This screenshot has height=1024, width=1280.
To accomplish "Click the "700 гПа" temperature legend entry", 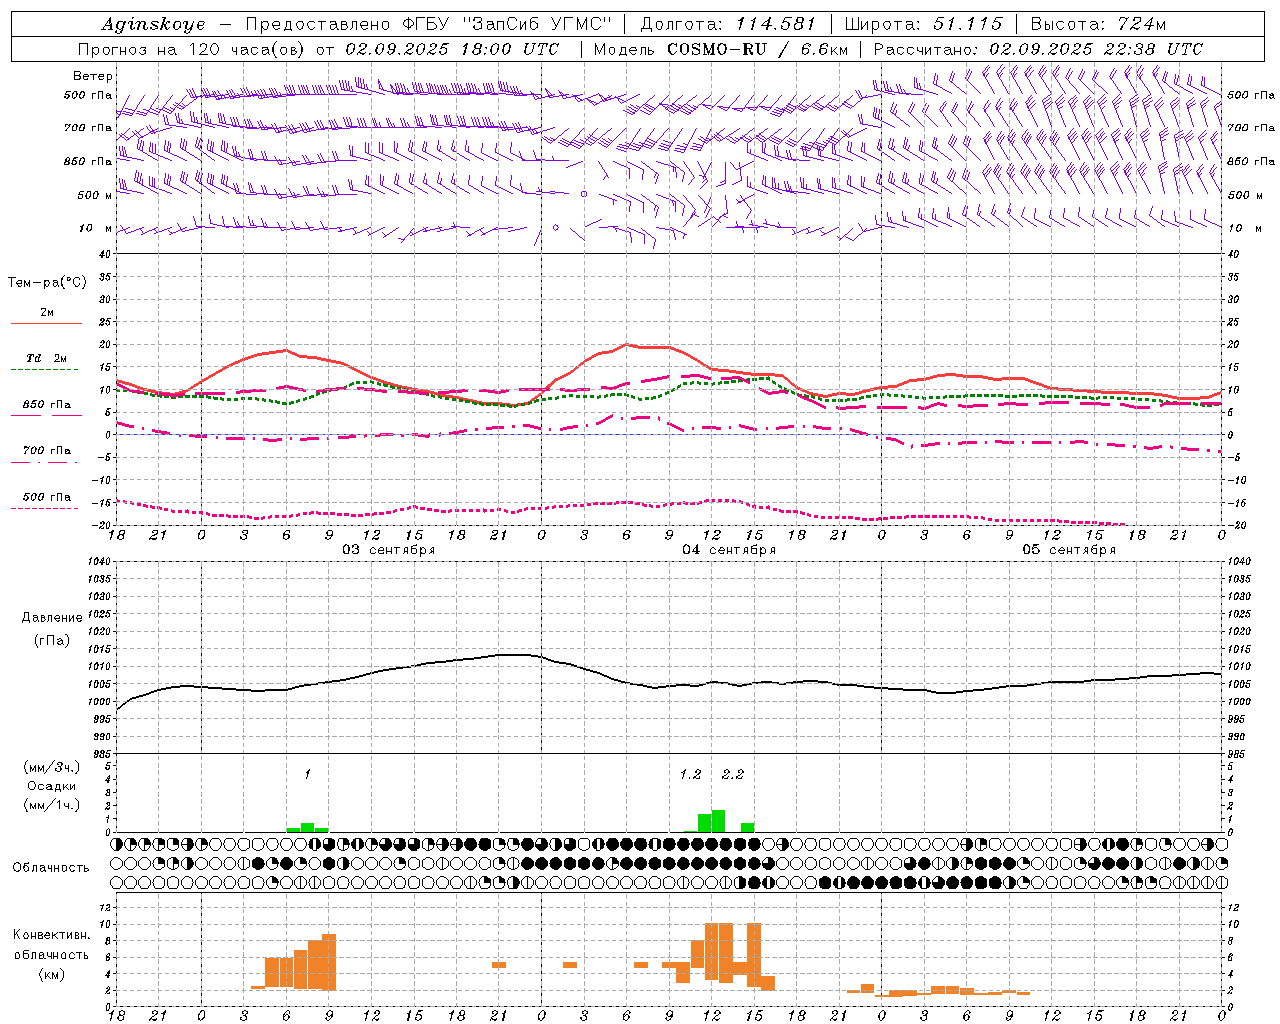I will pos(47,451).
